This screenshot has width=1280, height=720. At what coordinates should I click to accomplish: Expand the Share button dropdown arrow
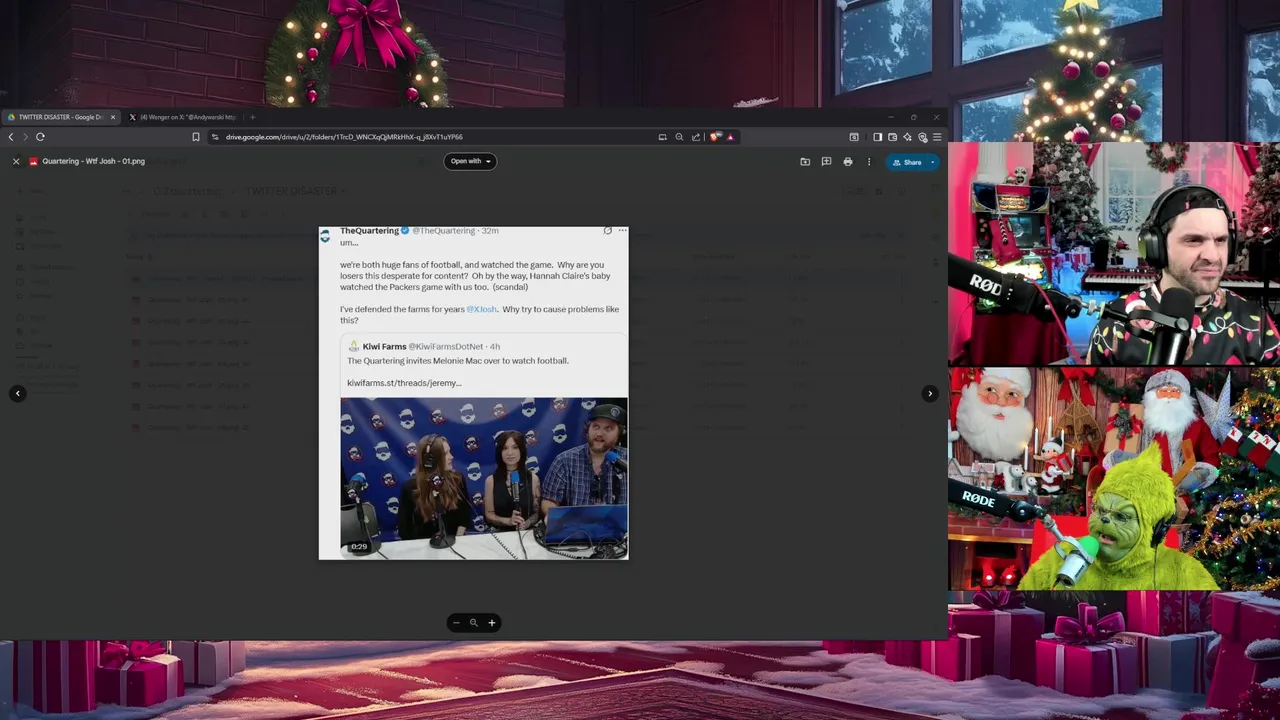(x=933, y=162)
